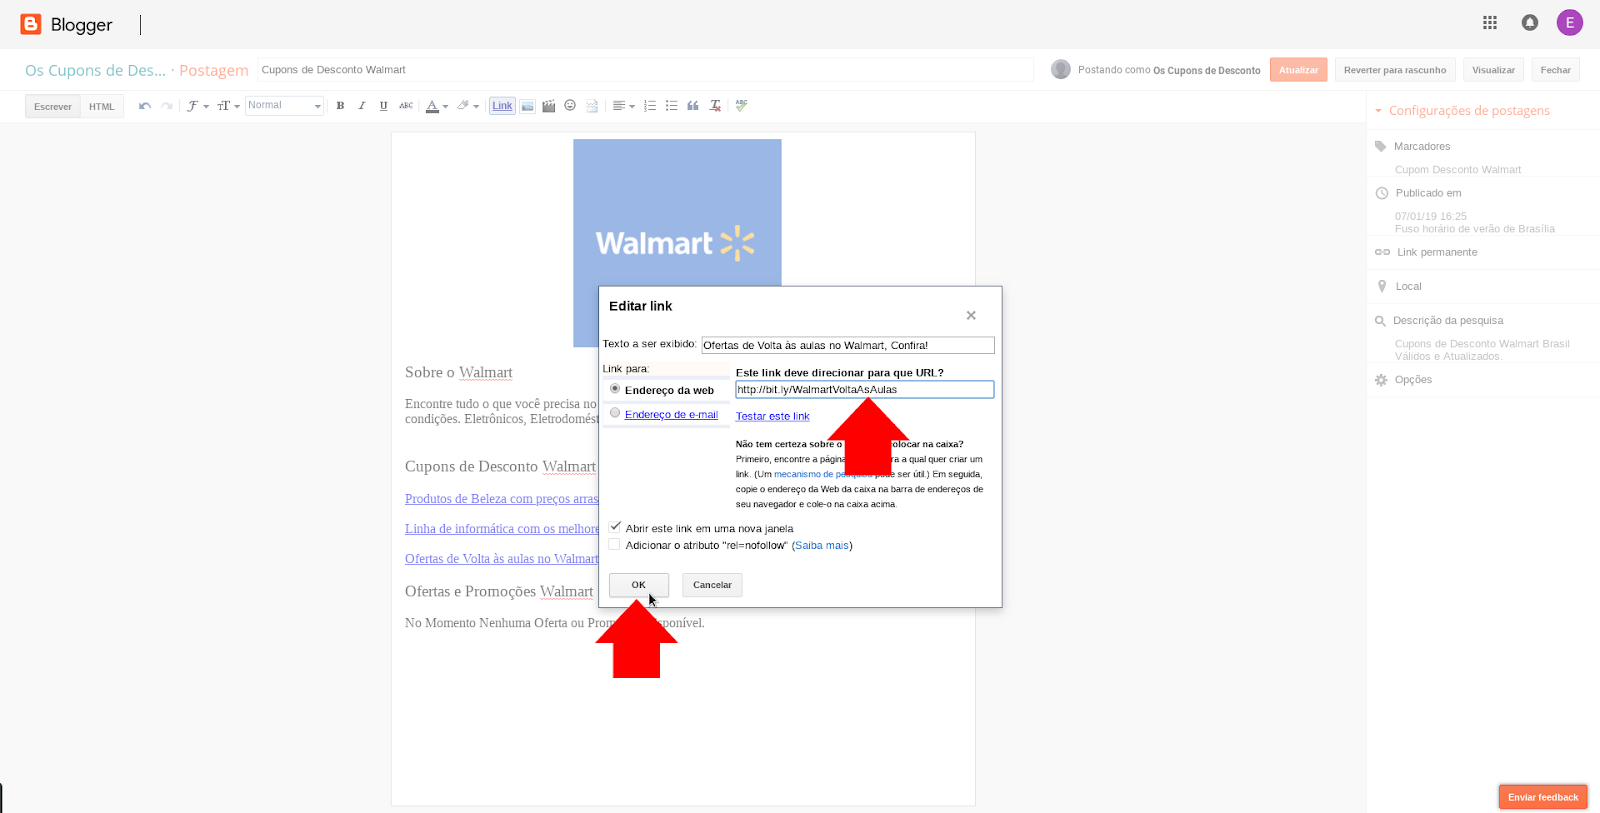1600x813 pixels.
Task: Switch to the HTML tab
Action: tap(102, 107)
